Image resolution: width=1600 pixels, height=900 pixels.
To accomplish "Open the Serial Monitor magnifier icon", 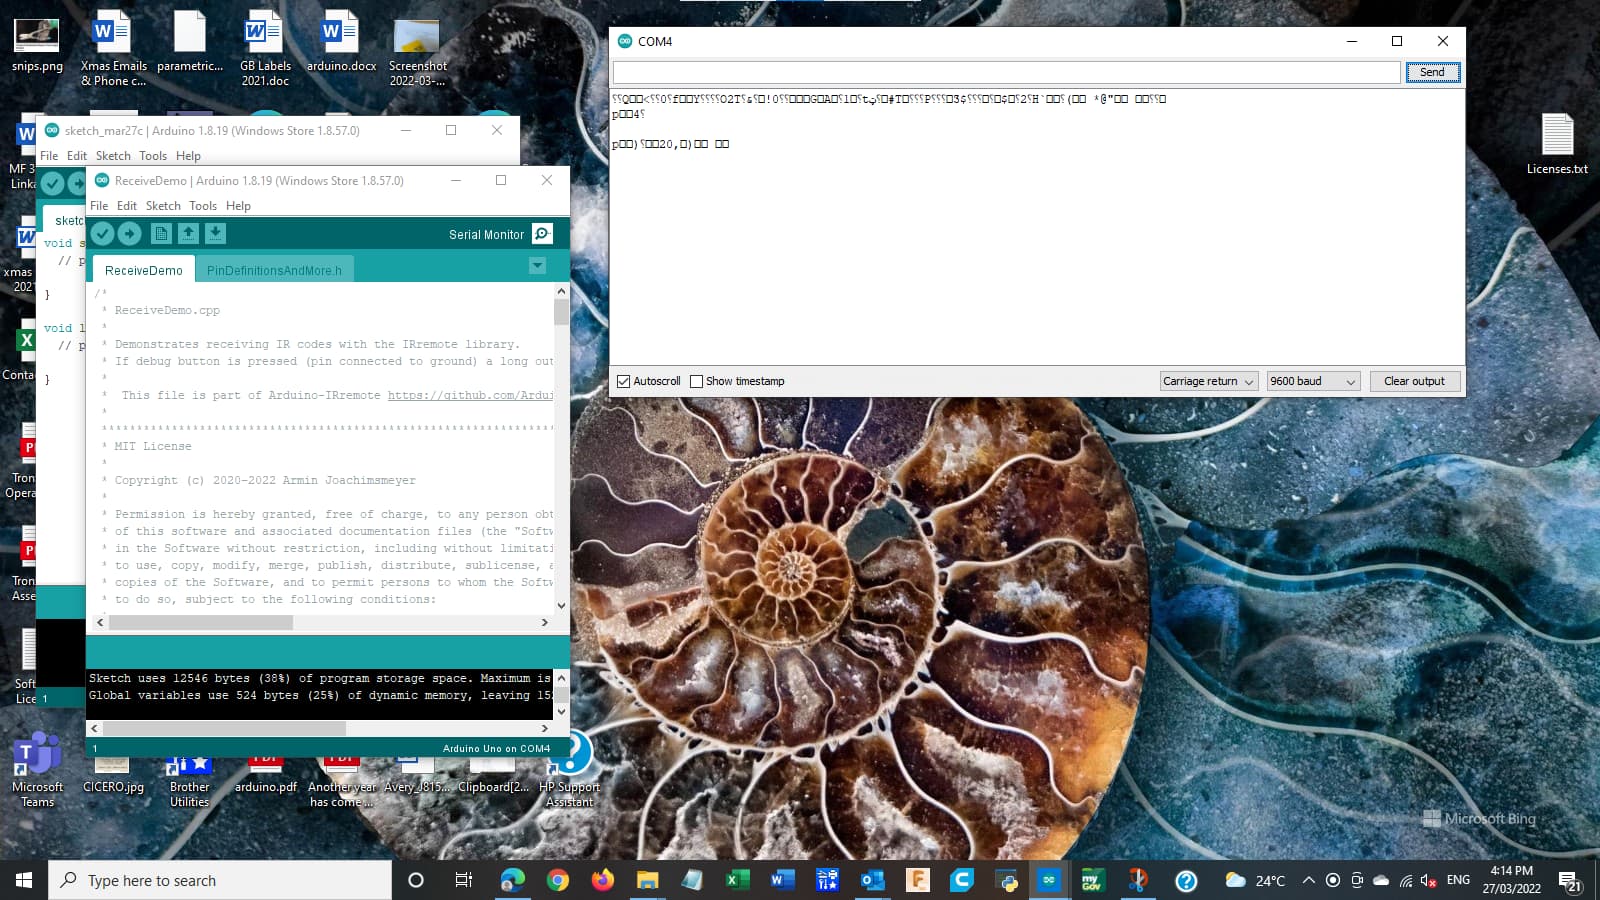I will [x=542, y=234].
